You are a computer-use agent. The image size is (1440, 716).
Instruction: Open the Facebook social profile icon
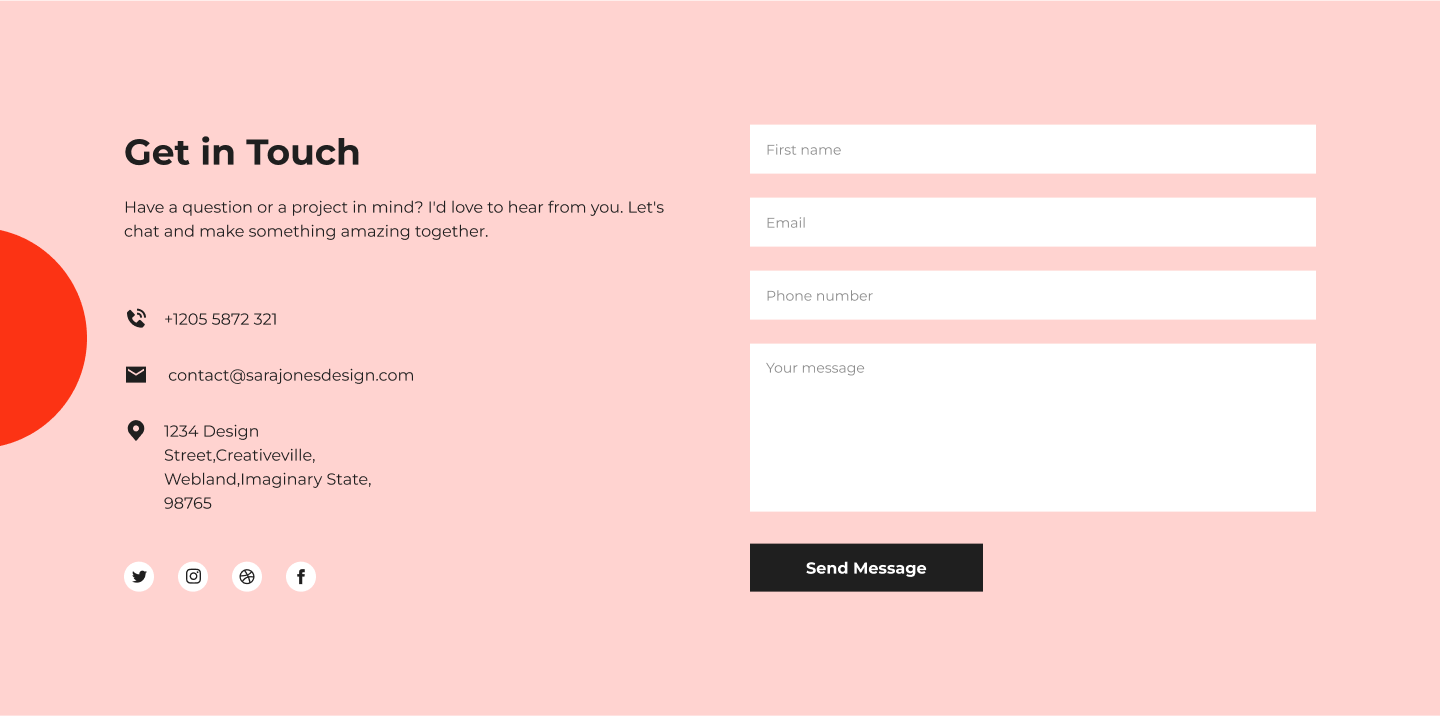[x=301, y=577]
